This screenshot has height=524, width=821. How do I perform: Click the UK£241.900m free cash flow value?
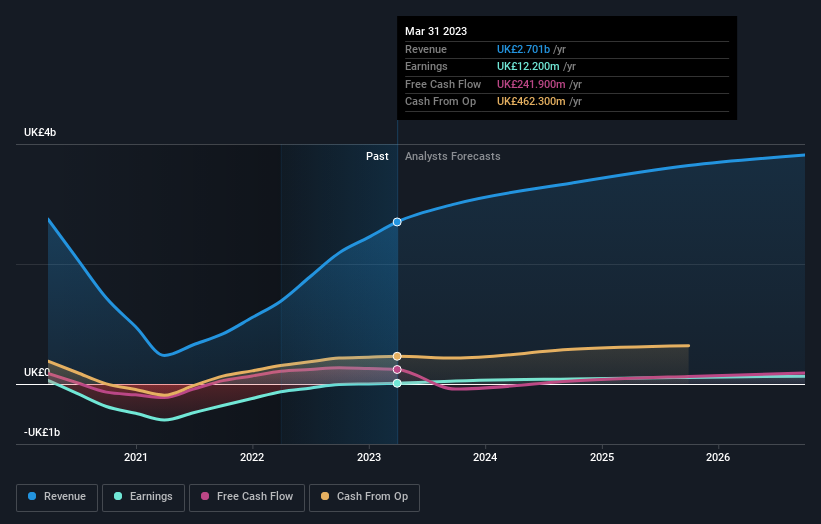point(531,84)
